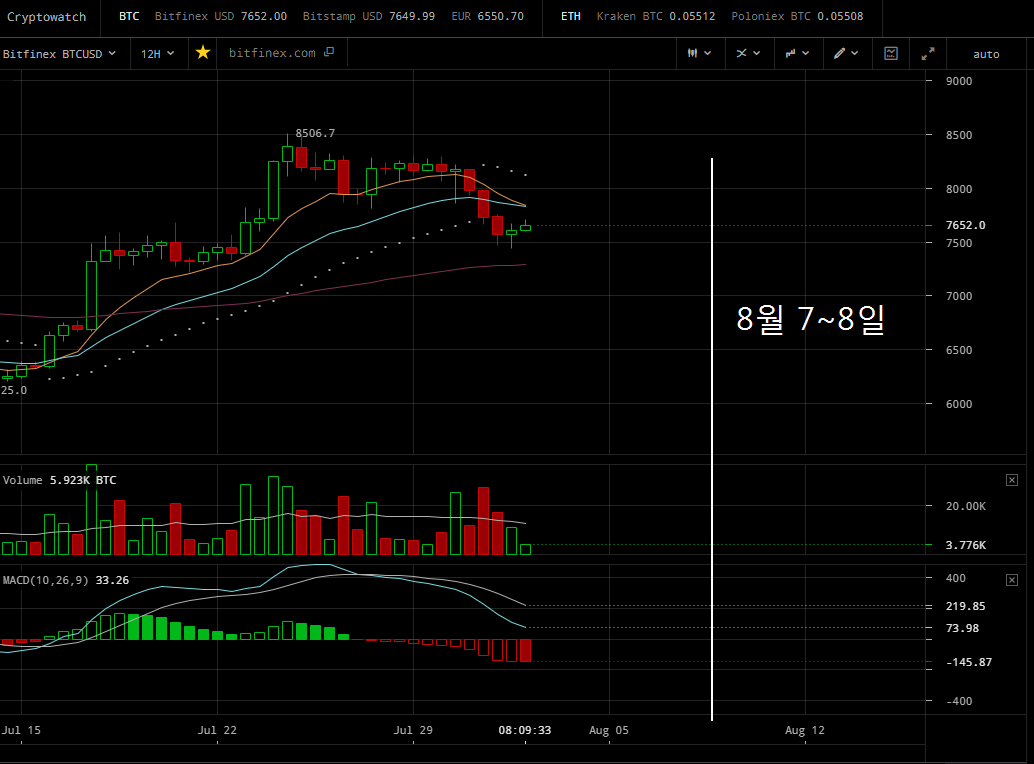Open the indicators overlay menu icon
Screen dimensions: 1034x764
[x=748, y=53]
